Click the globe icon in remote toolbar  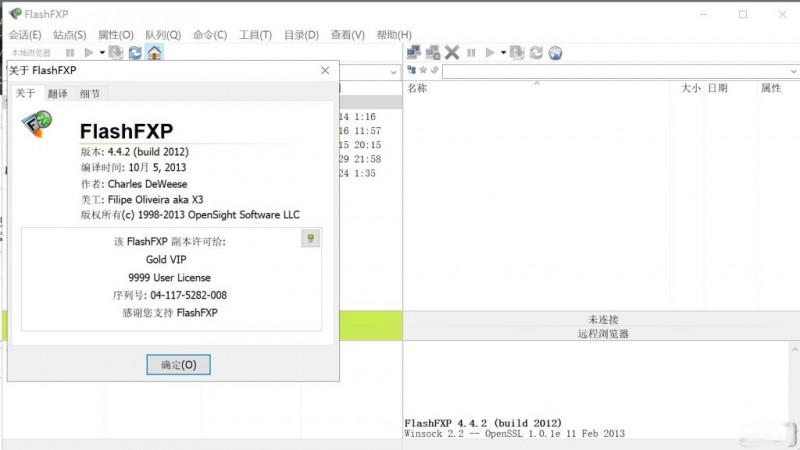click(555, 53)
